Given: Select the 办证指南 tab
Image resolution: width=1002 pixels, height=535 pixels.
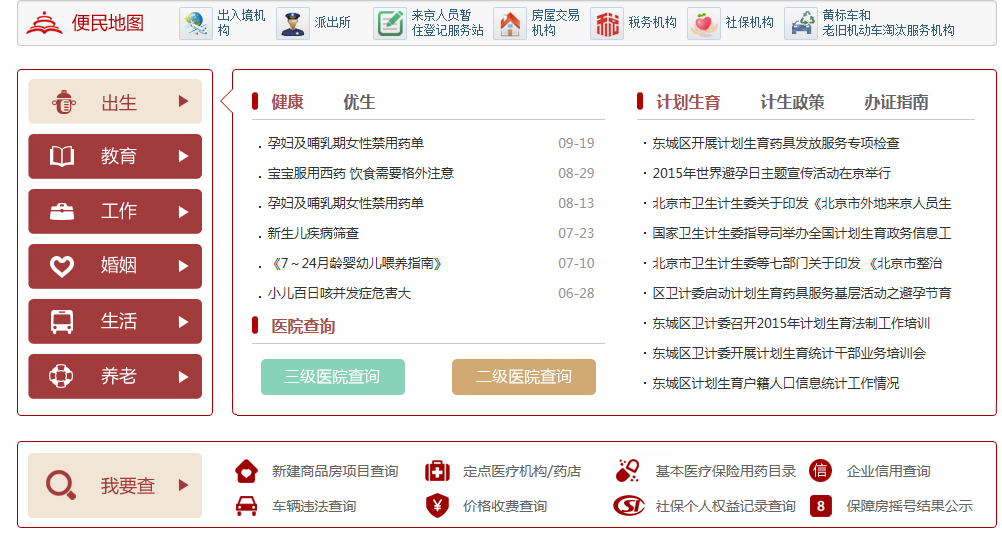Looking at the screenshot, I should (x=896, y=102).
